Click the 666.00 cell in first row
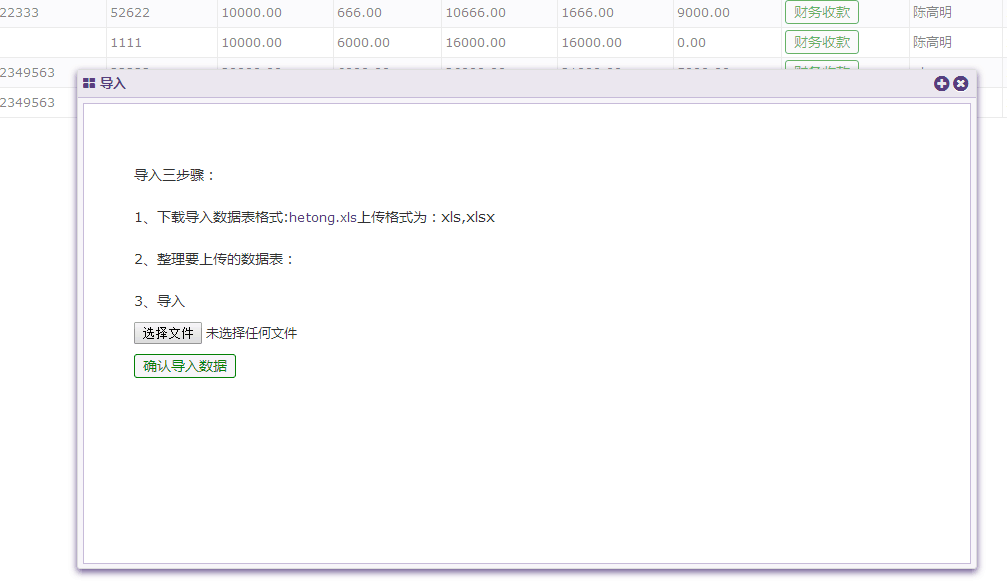The width and height of the screenshot is (1007, 585). tap(360, 13)
